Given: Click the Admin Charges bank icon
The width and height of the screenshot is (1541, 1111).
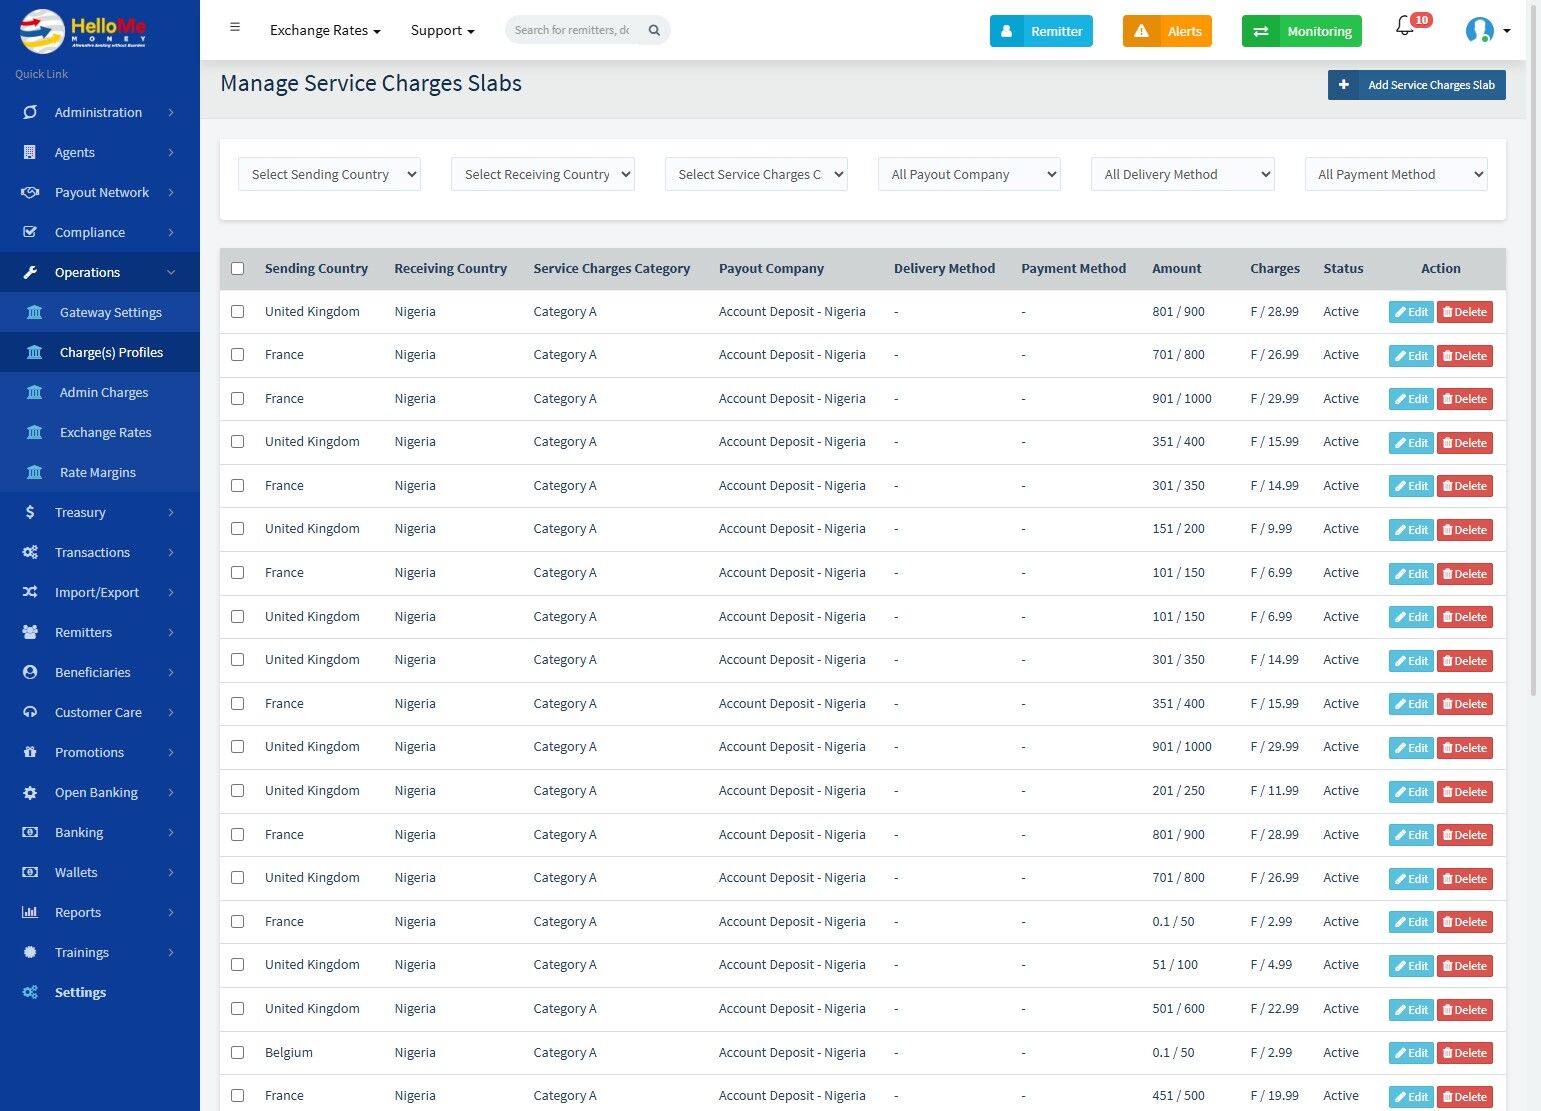Looking at the screenshot, I should pos(35,392).
